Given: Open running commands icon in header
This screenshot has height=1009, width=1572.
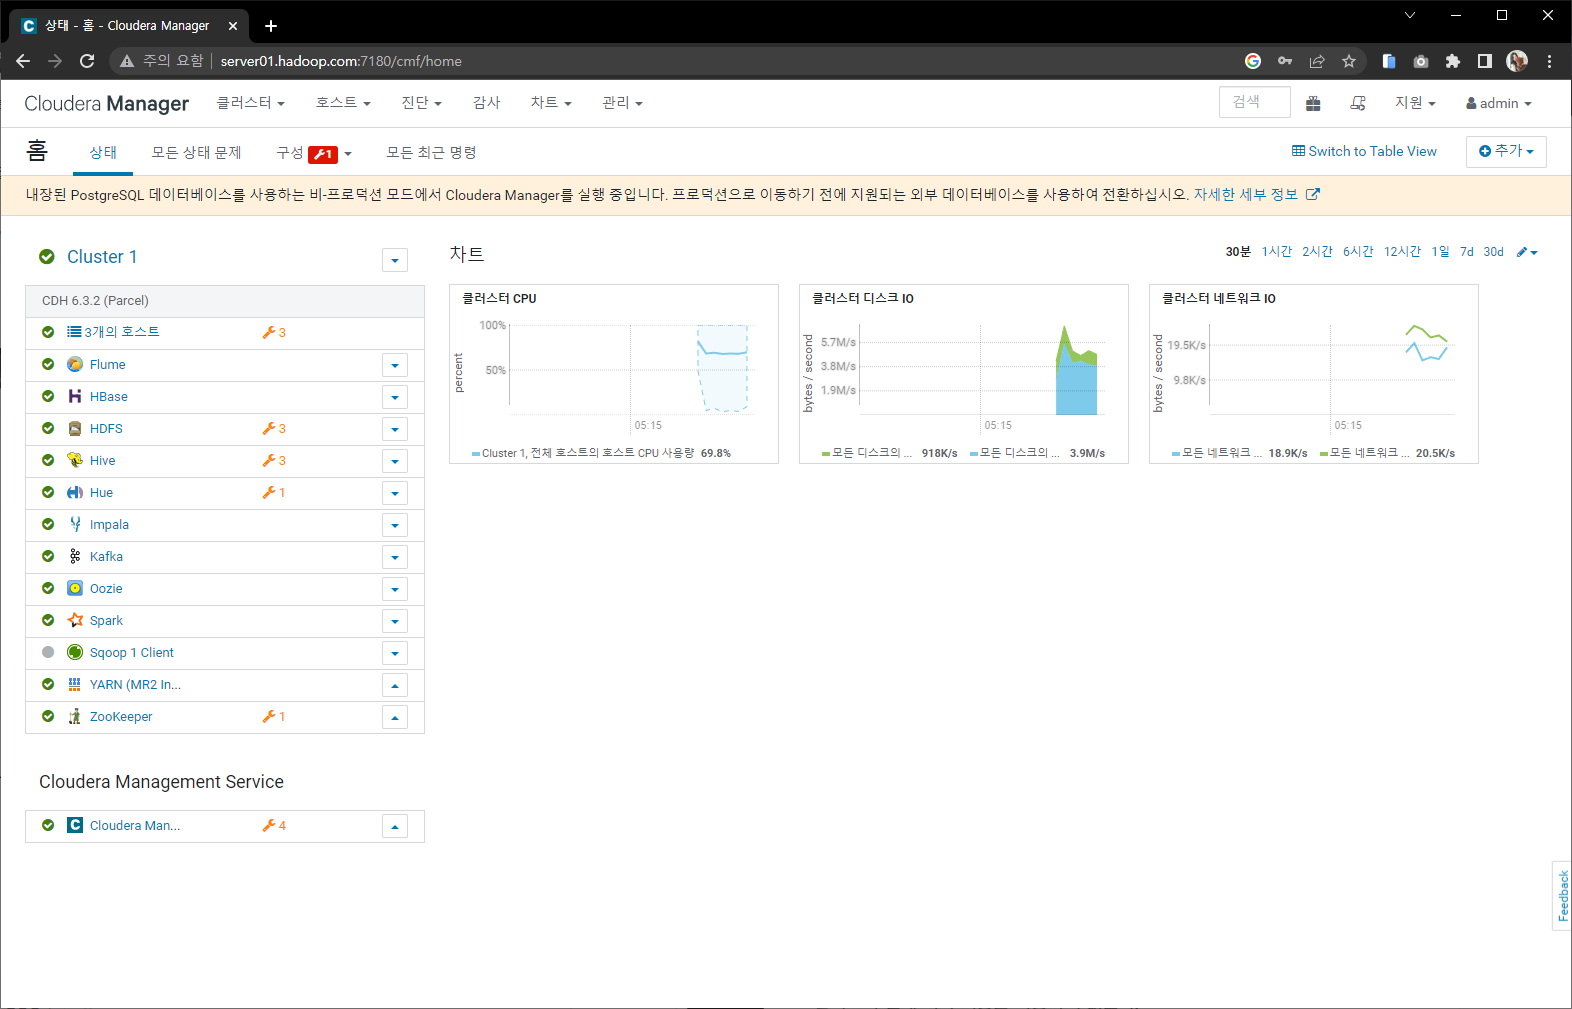Looking at the screenshot, I should click(1358, 103).
